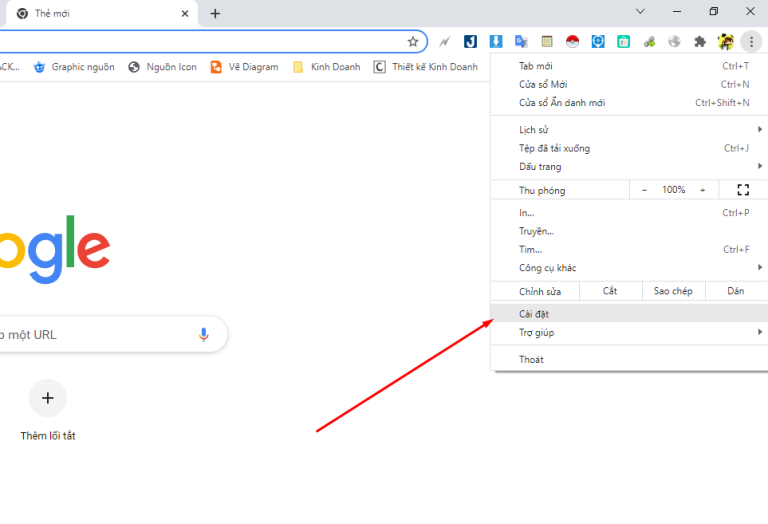Choose Cửa sổ Ẩn danh mới
This screenshot has height=524, width=768.
click(562, 103)
